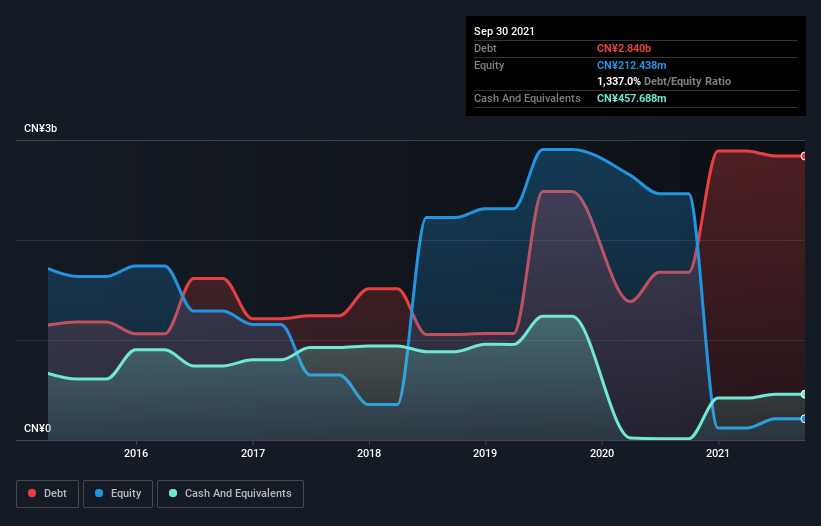This screenshot has height=526, width=821.
Task: Click the CN¥2.840b debt value
Action: coord(624,48)
